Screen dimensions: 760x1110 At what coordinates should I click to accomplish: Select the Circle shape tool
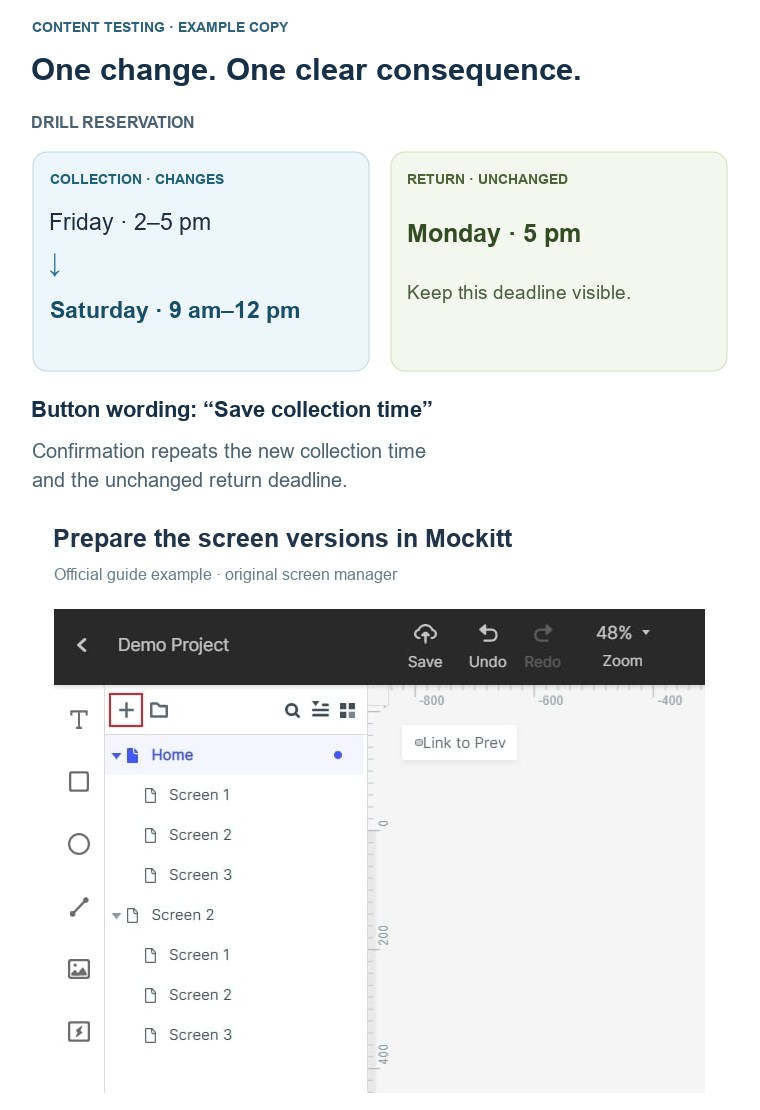coord(79,844)
